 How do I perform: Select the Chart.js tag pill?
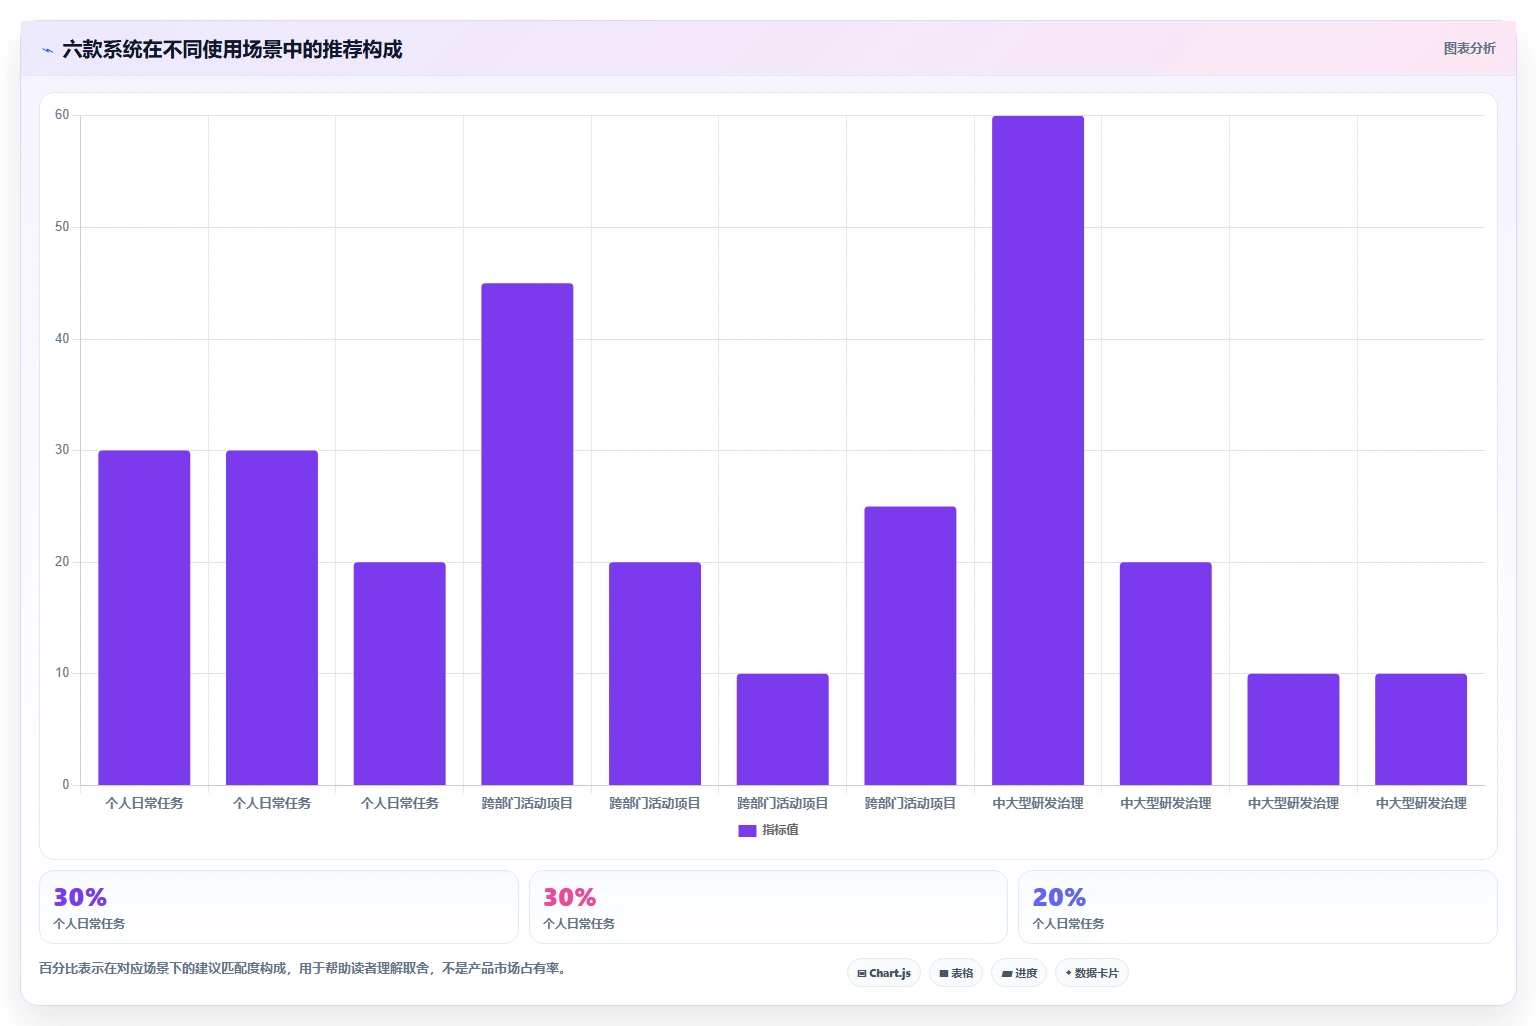[884, 973]
